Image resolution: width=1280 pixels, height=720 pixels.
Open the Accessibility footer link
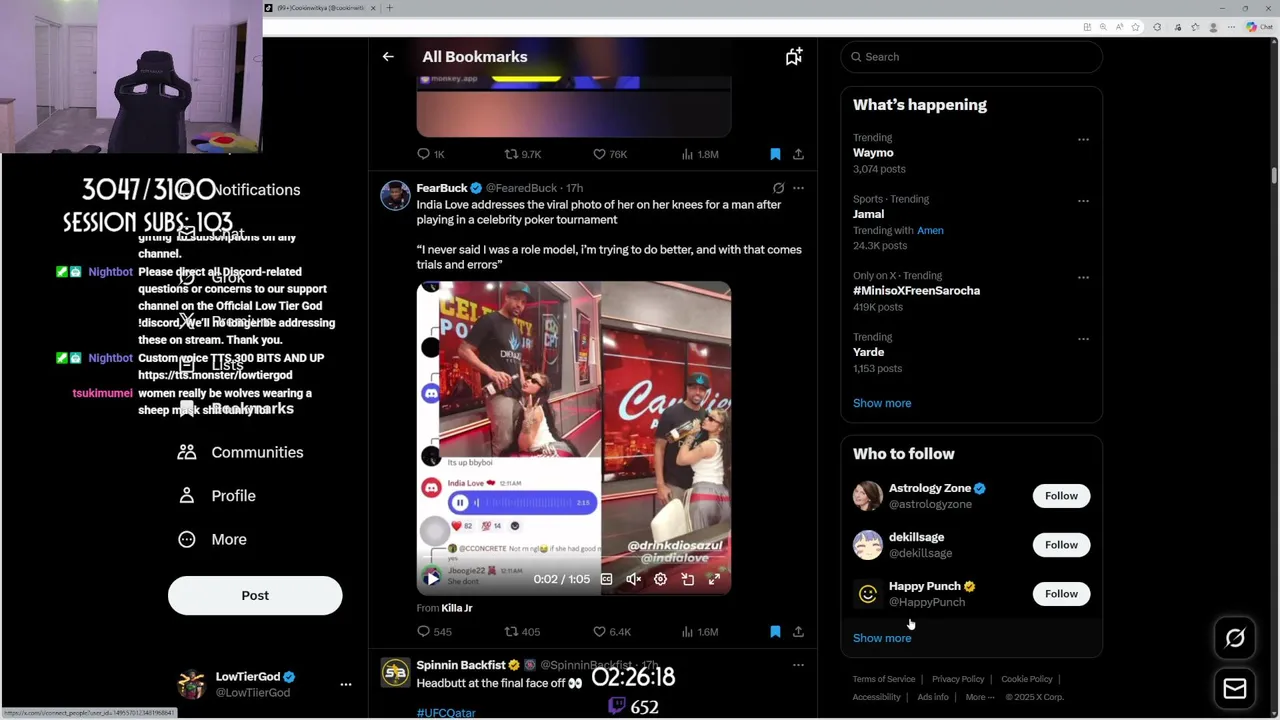(877, 698)
